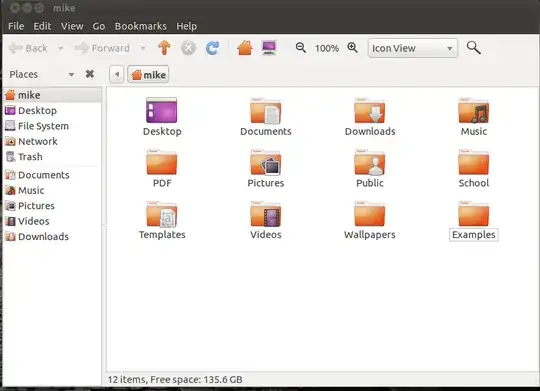Image resolution: width=540 pixels, height=391 pixels.
Task: Click the Back button
Action: 28,48
